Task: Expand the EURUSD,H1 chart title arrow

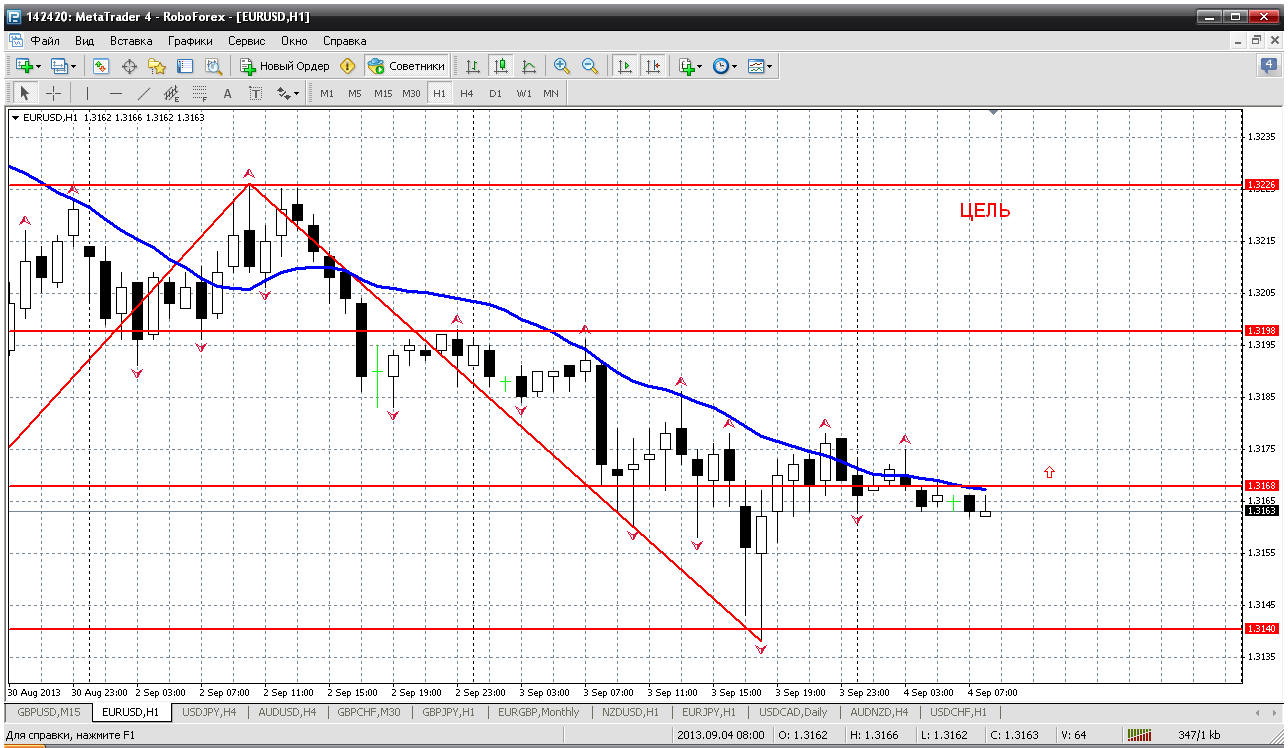Action: point(15,118)
